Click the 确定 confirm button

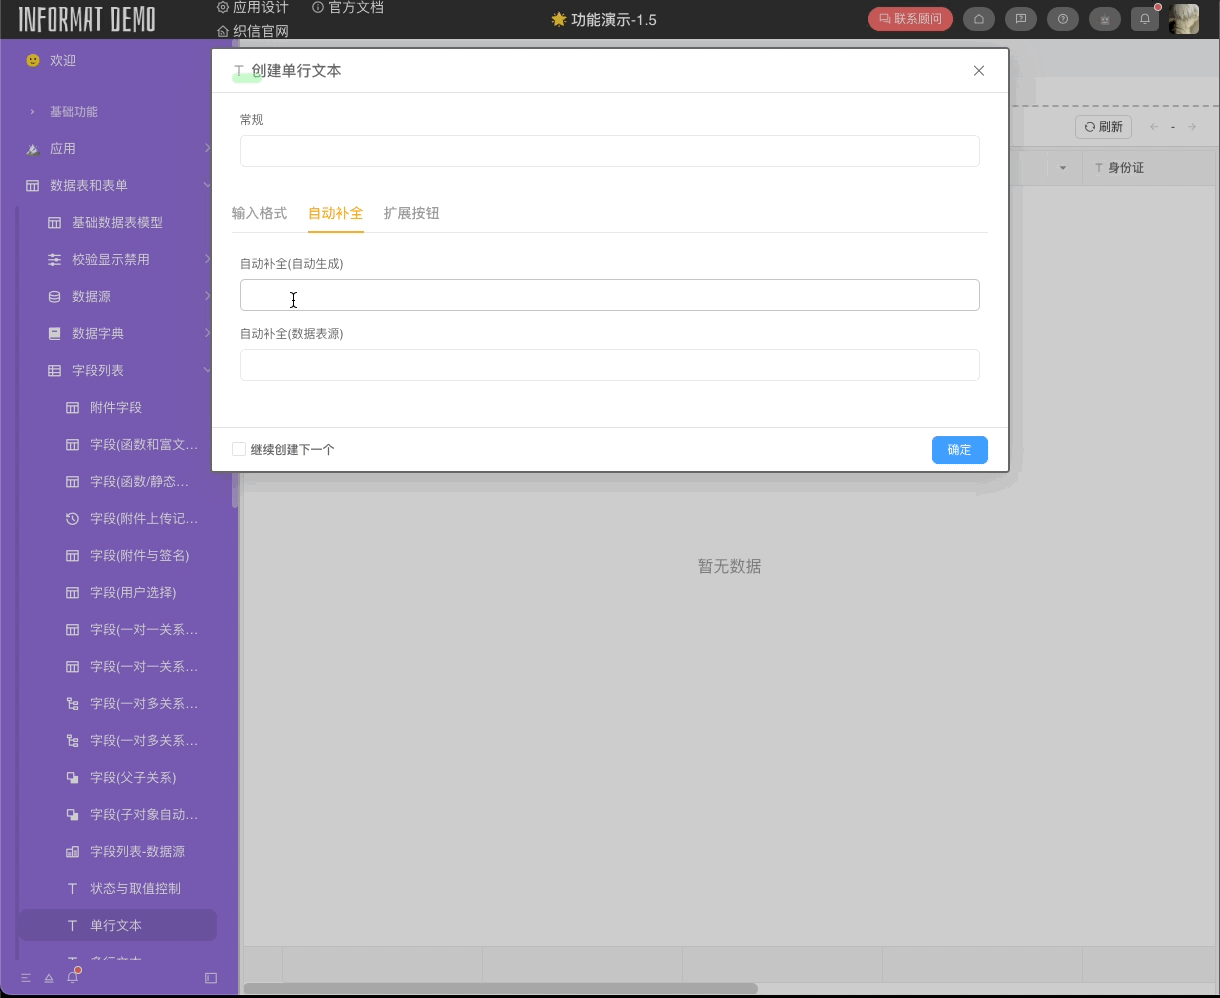point(958,449)
